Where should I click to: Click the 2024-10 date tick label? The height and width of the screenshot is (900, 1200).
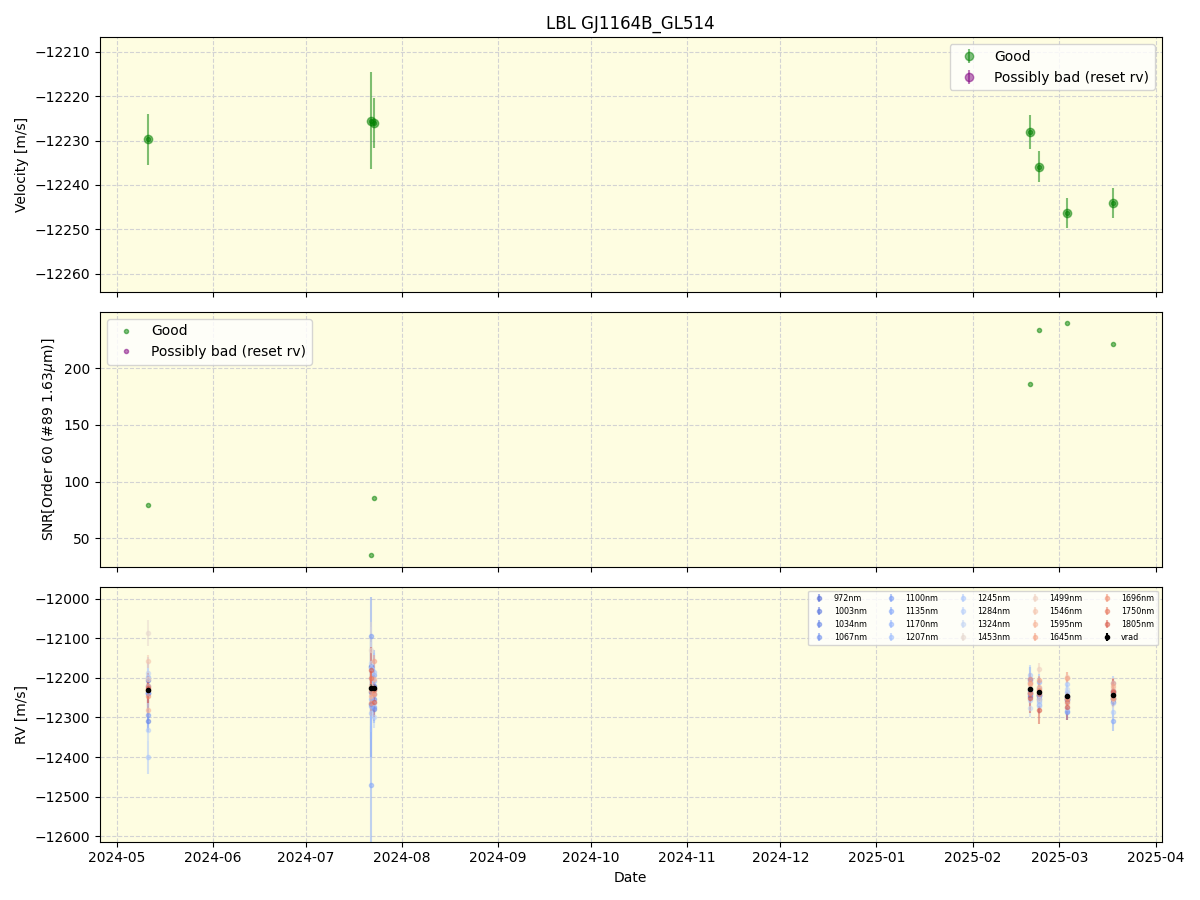coord(591,856)
